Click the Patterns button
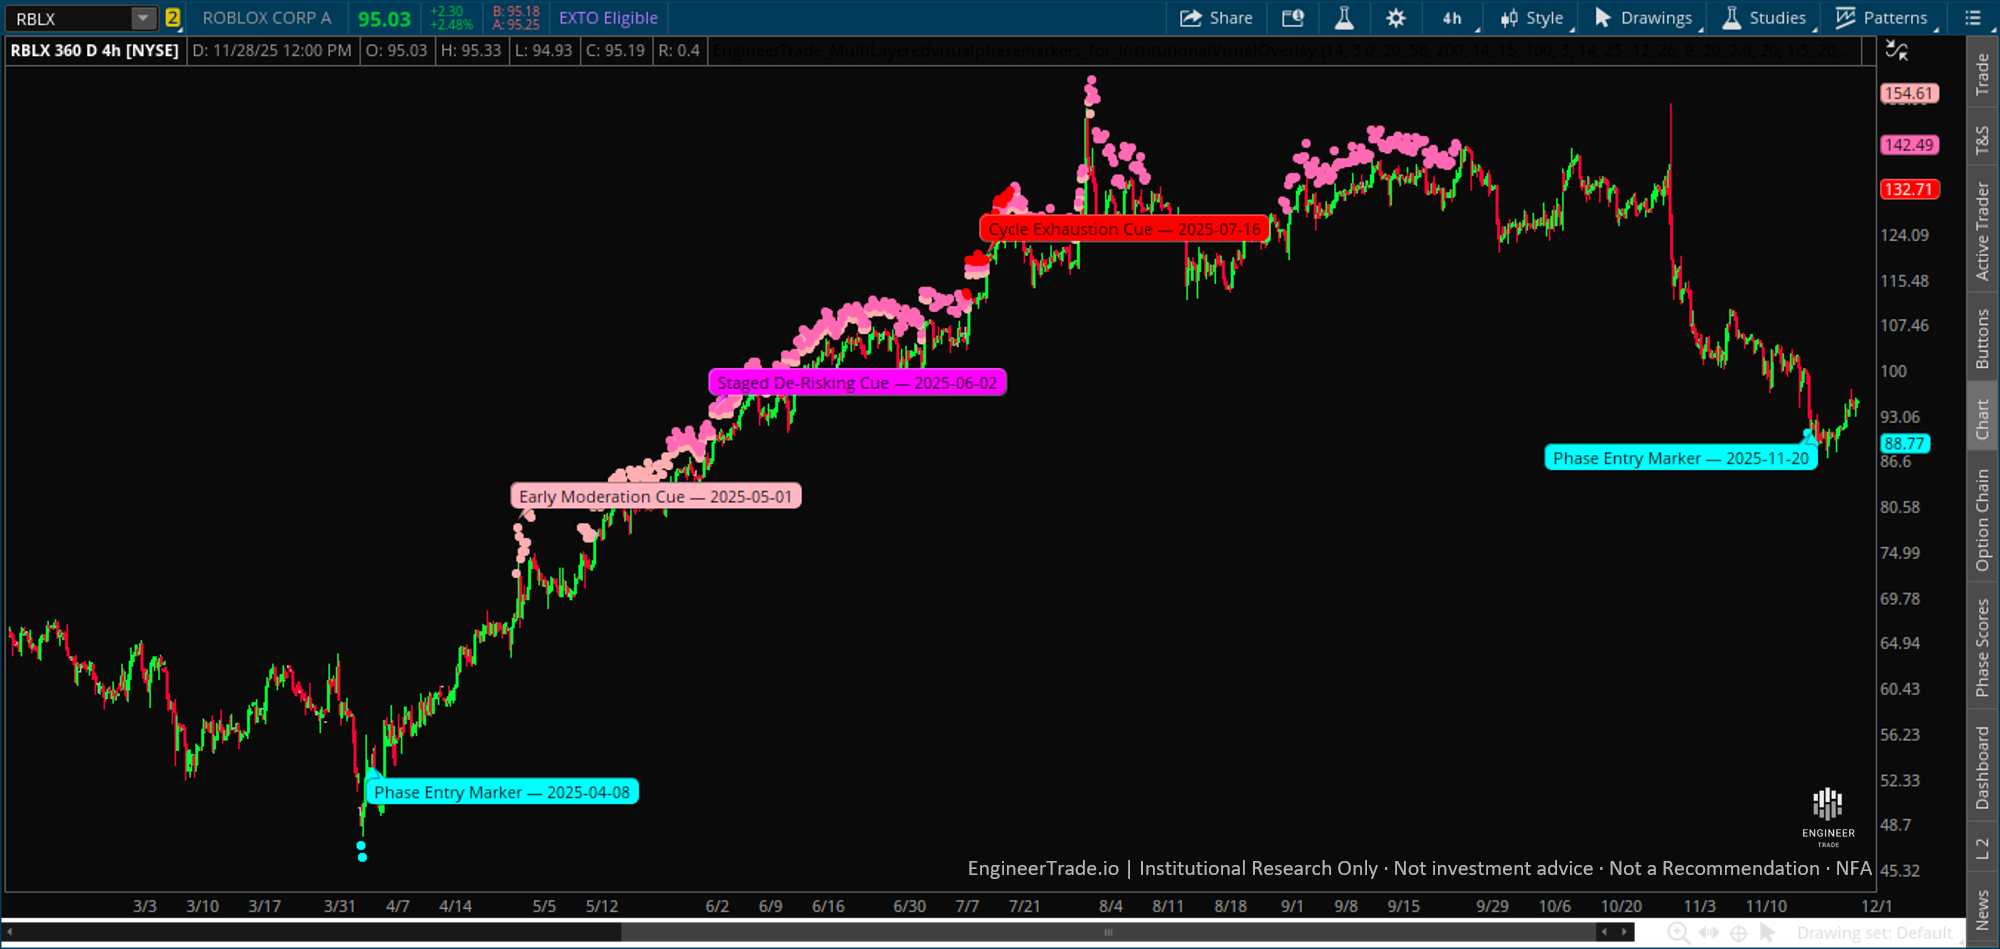2000x949 pixels. point(1882,18)
